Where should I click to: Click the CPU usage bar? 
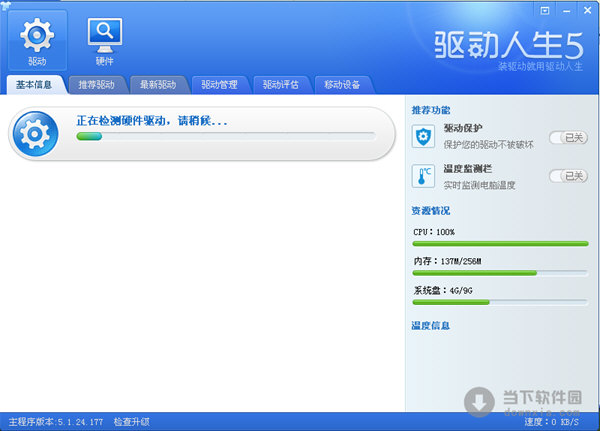coord(500,243)
